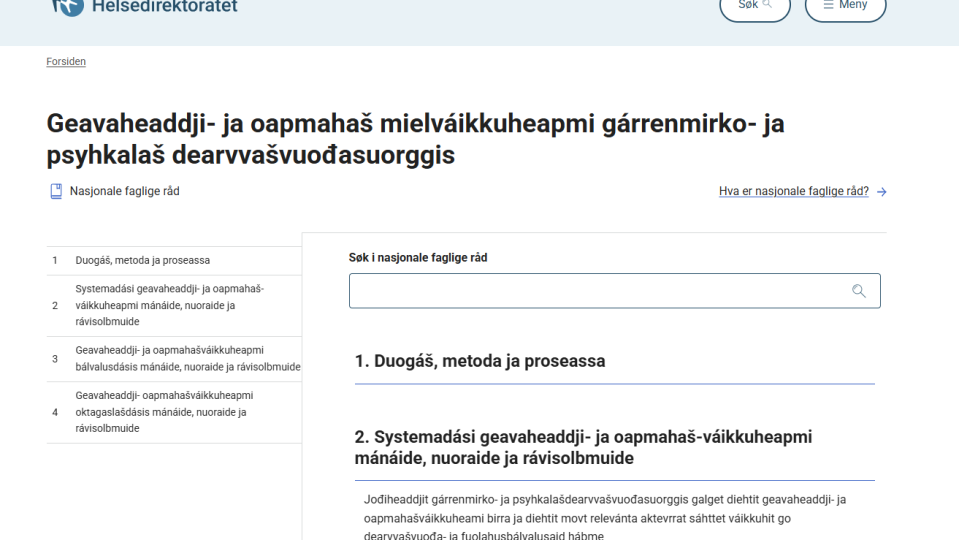Click the paragraph beginning 'Jođiheaddjit gárrenmirko-'
Image resolution: width=959 pixels, height=540 pixels.
[x=605, y=517]
